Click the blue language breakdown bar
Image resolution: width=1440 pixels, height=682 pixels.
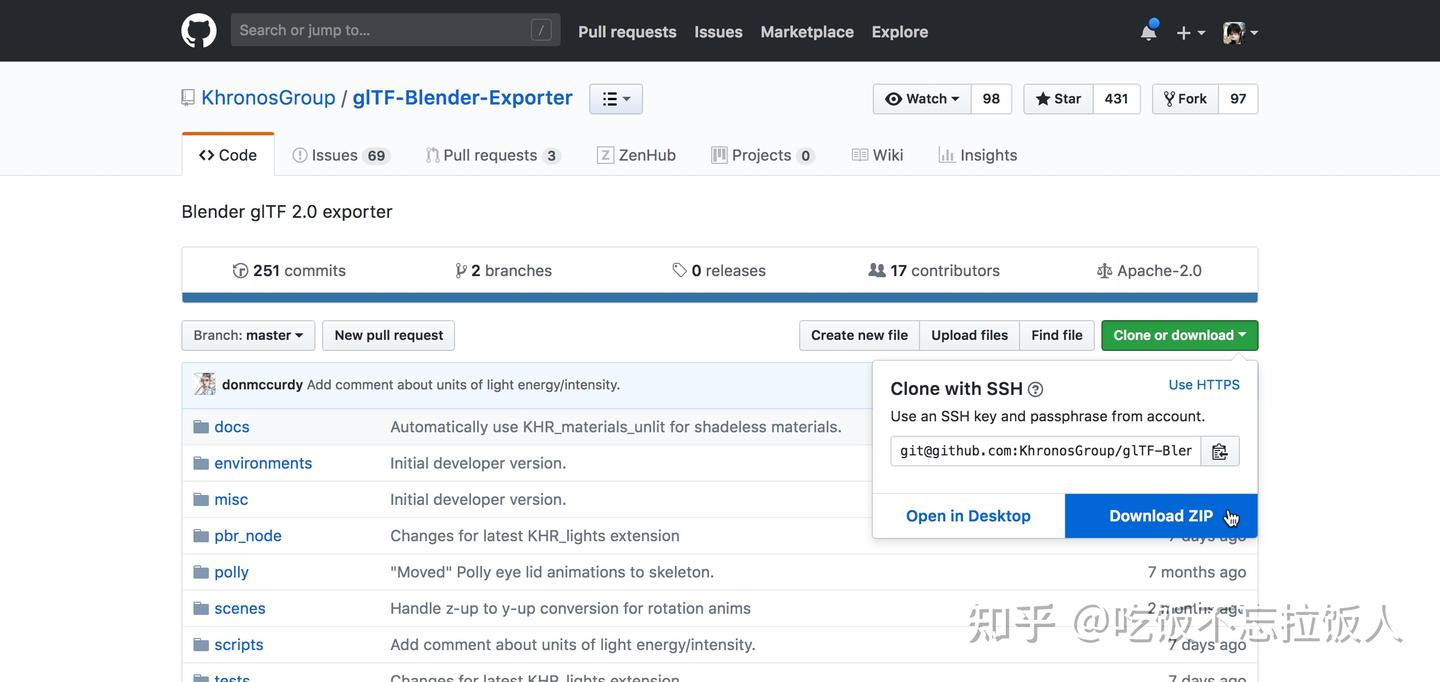(720, 297)
